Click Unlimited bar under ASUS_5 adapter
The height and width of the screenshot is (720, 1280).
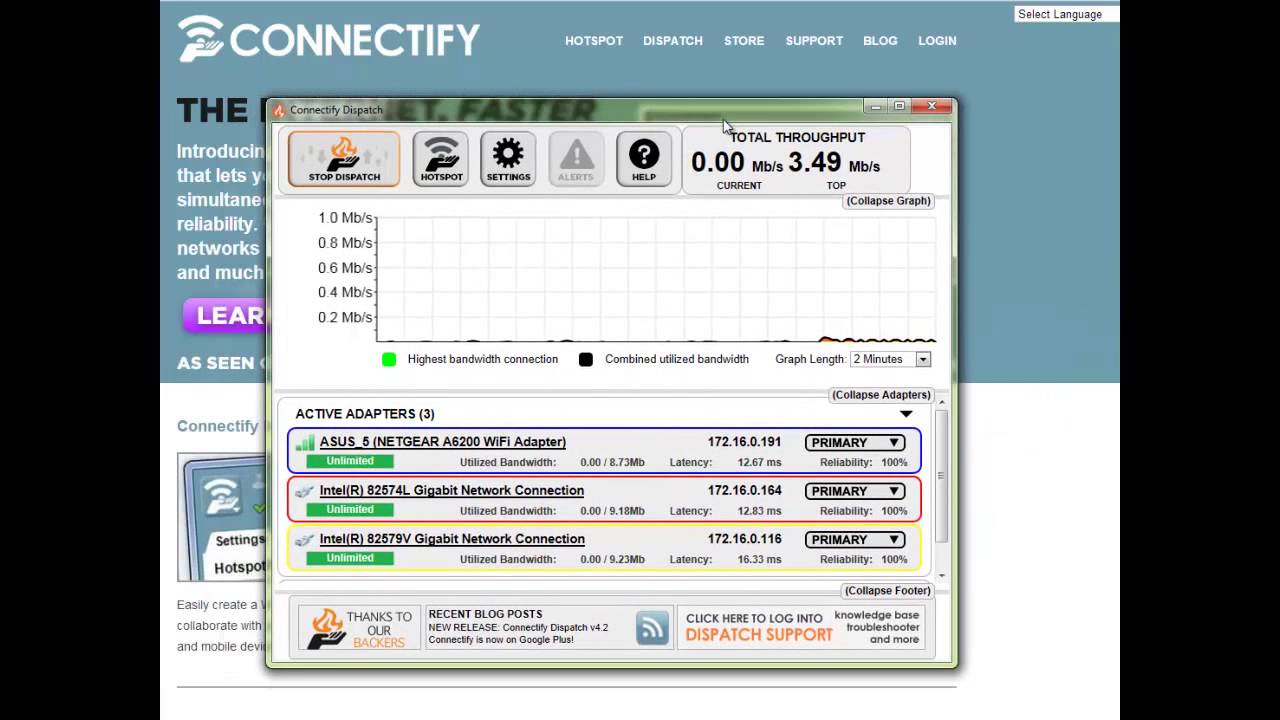tap(350, 461)
